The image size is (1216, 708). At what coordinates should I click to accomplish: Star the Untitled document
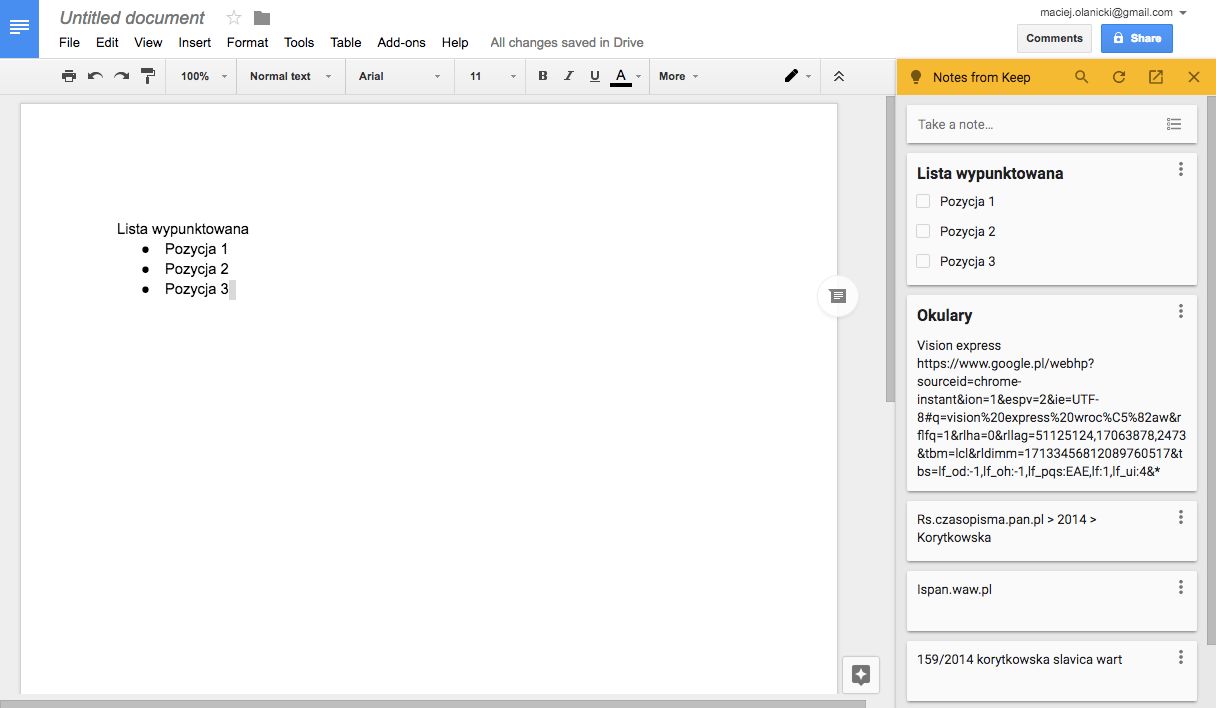tap(234, 18)
